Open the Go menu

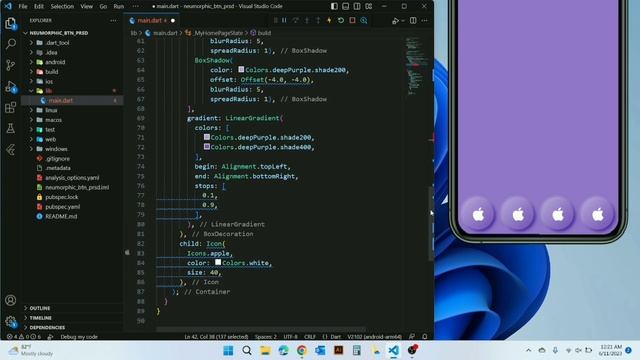click(103, 6)
